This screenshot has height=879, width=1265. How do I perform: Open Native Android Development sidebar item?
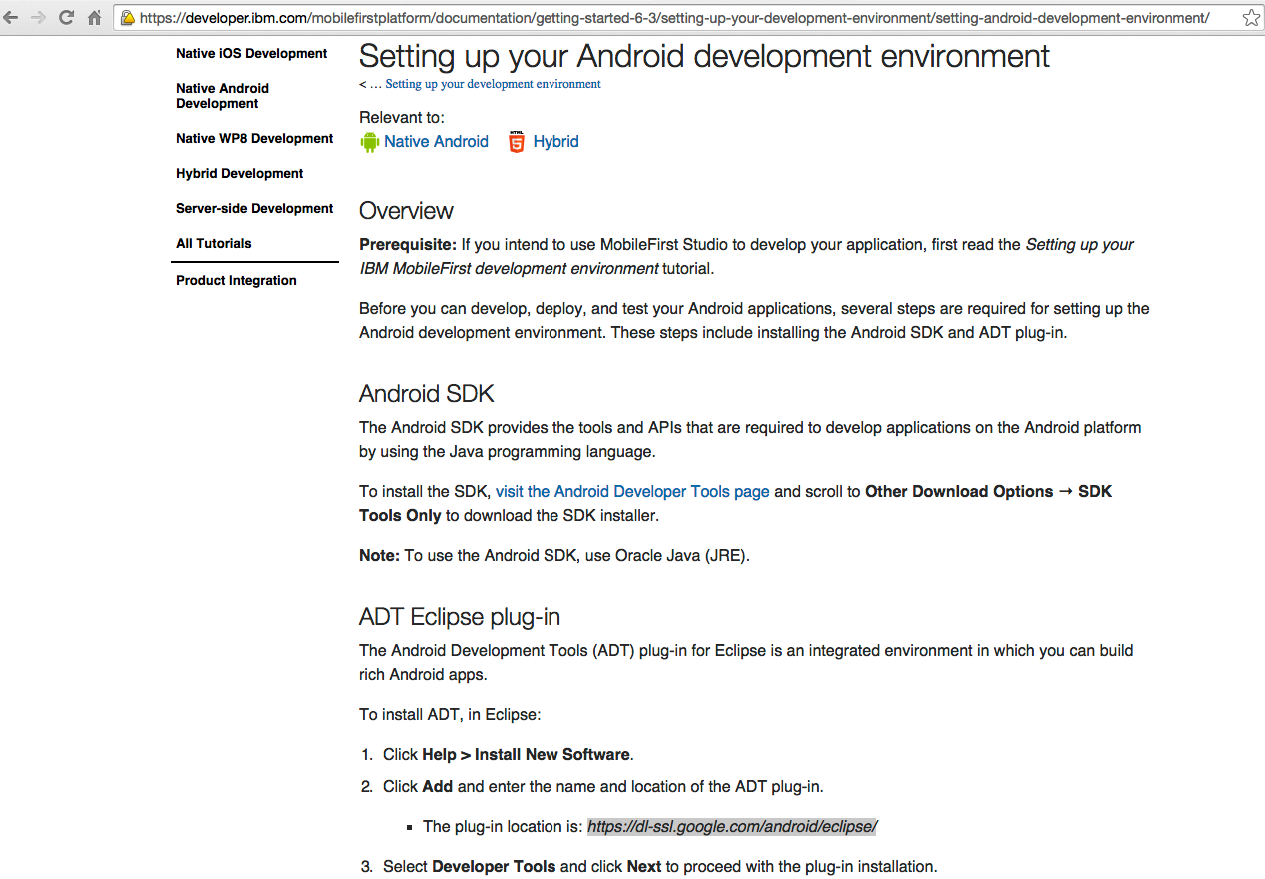point(223,96)
